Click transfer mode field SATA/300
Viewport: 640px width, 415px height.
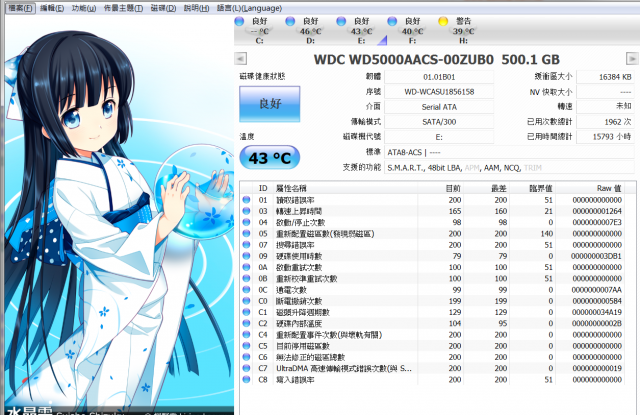coord(439,122)
